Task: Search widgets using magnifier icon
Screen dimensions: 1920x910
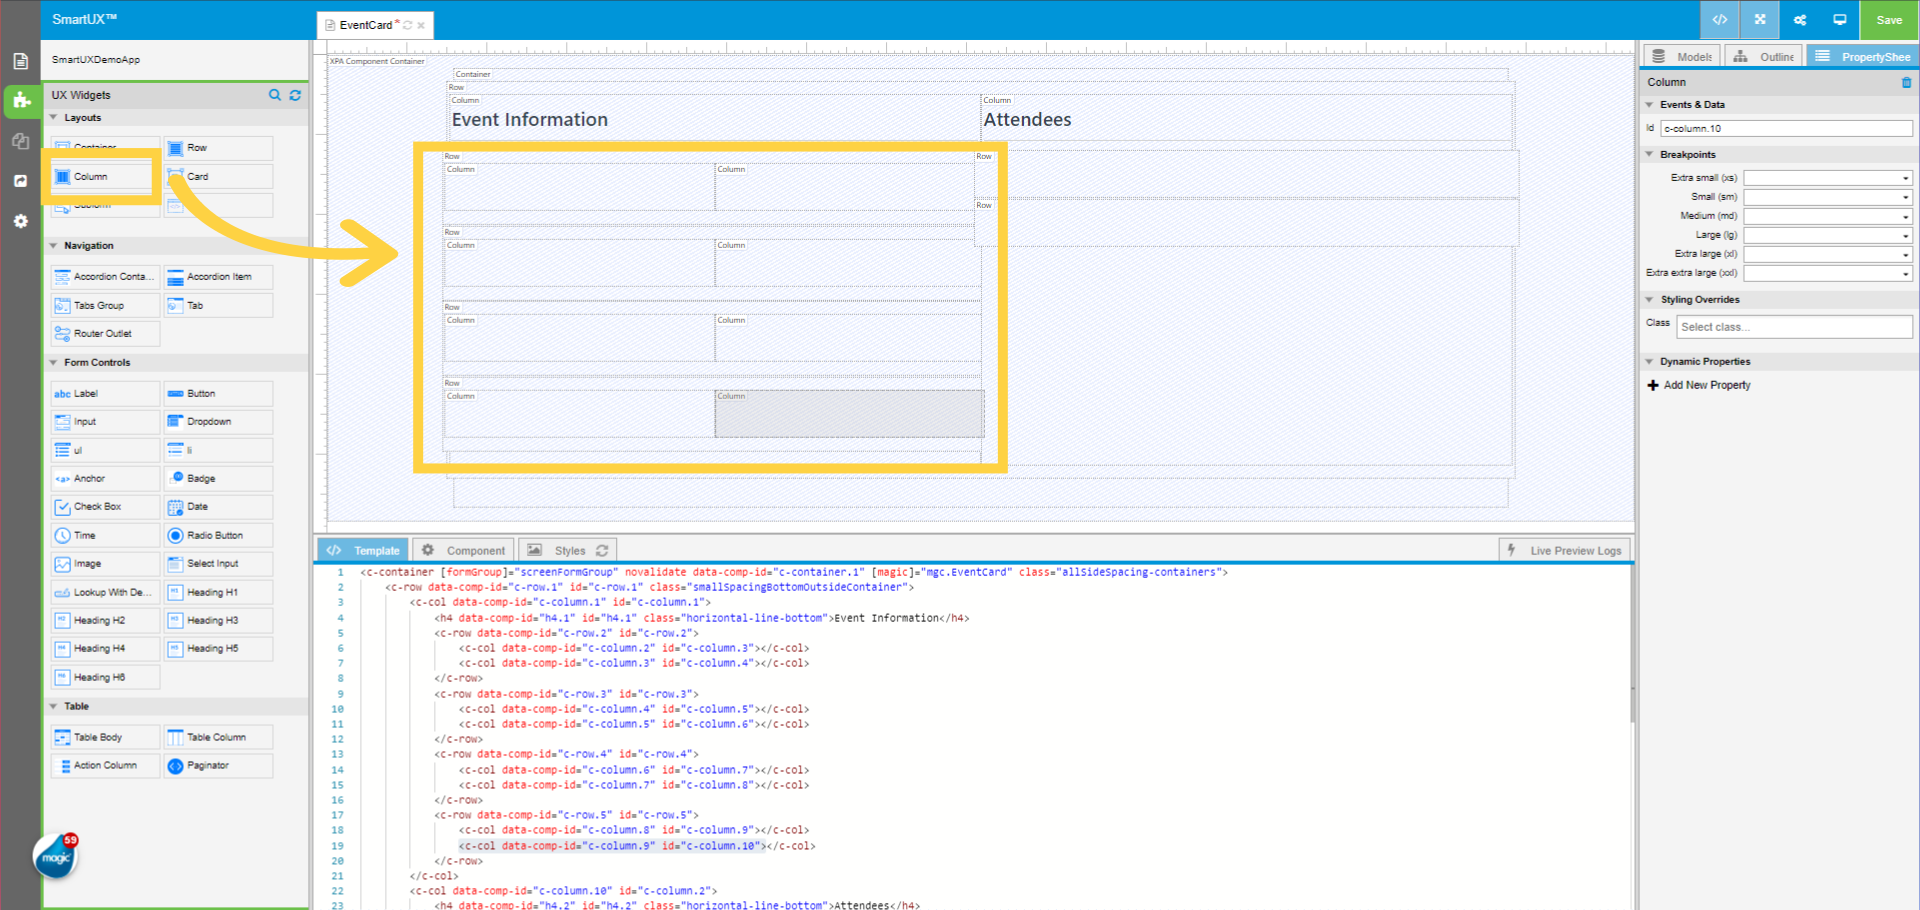Action: [275, 95]
